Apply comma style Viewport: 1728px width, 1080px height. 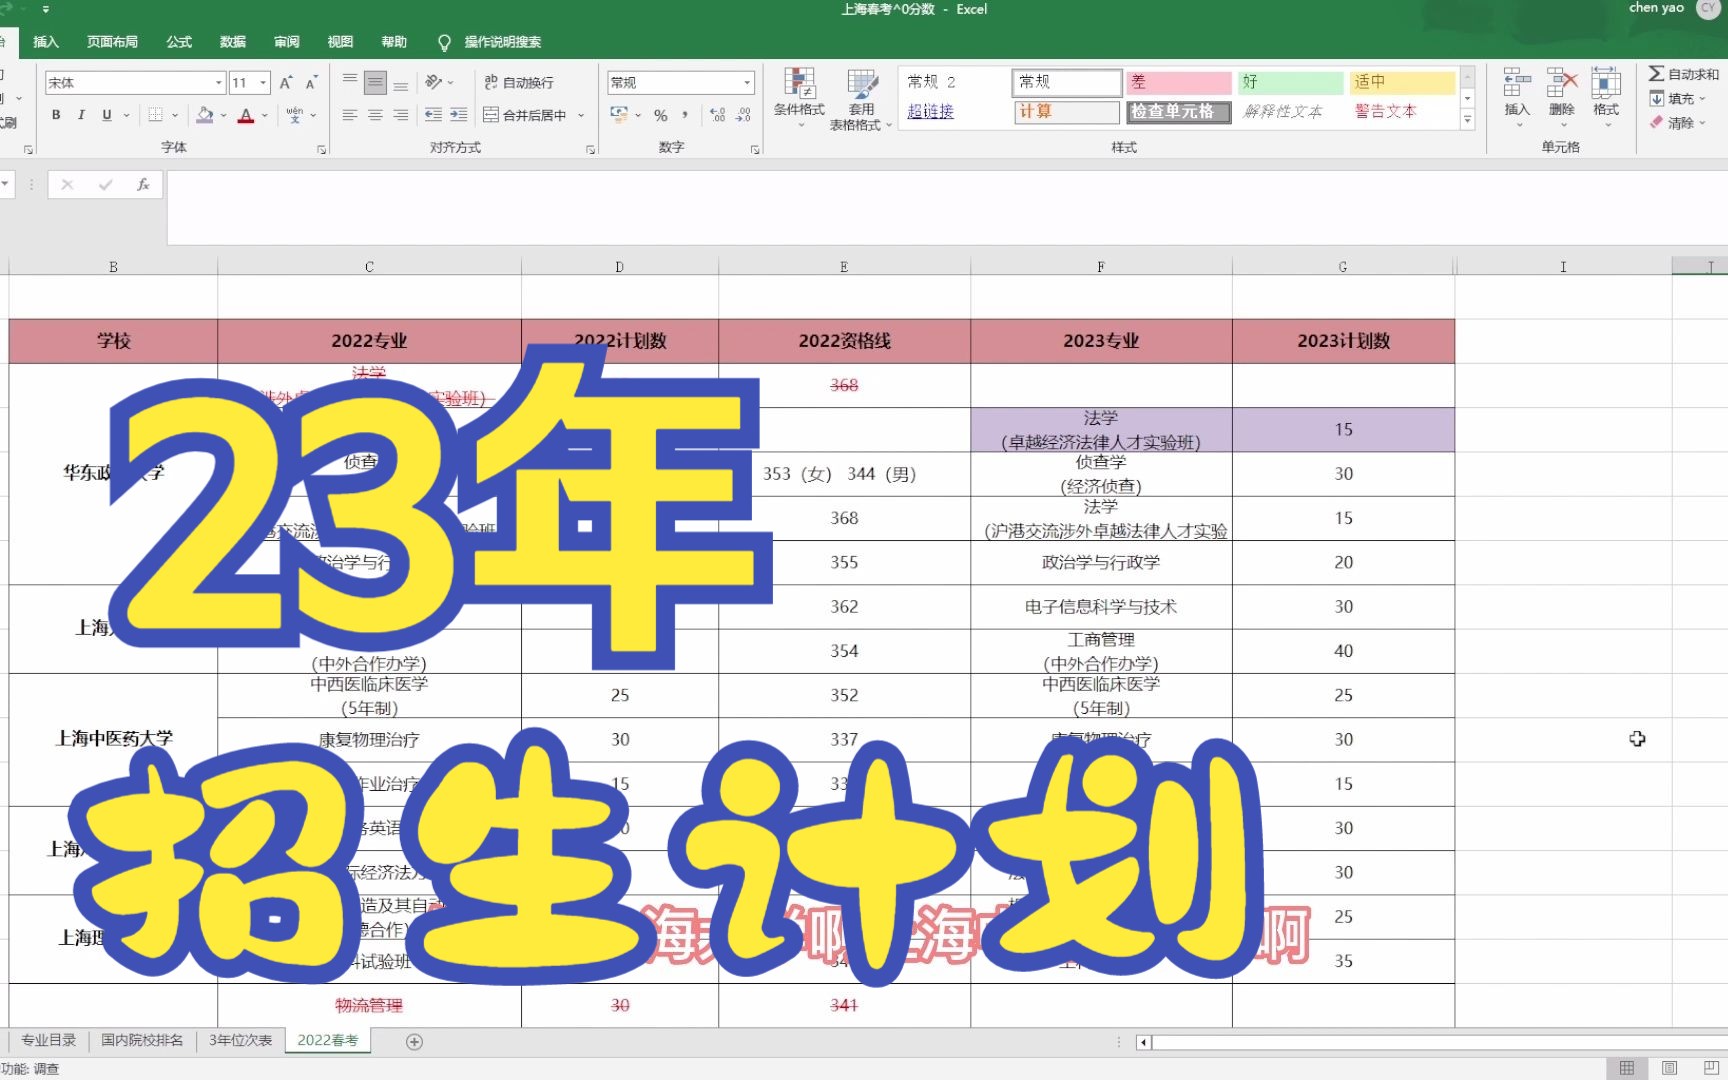click(685, 115)
